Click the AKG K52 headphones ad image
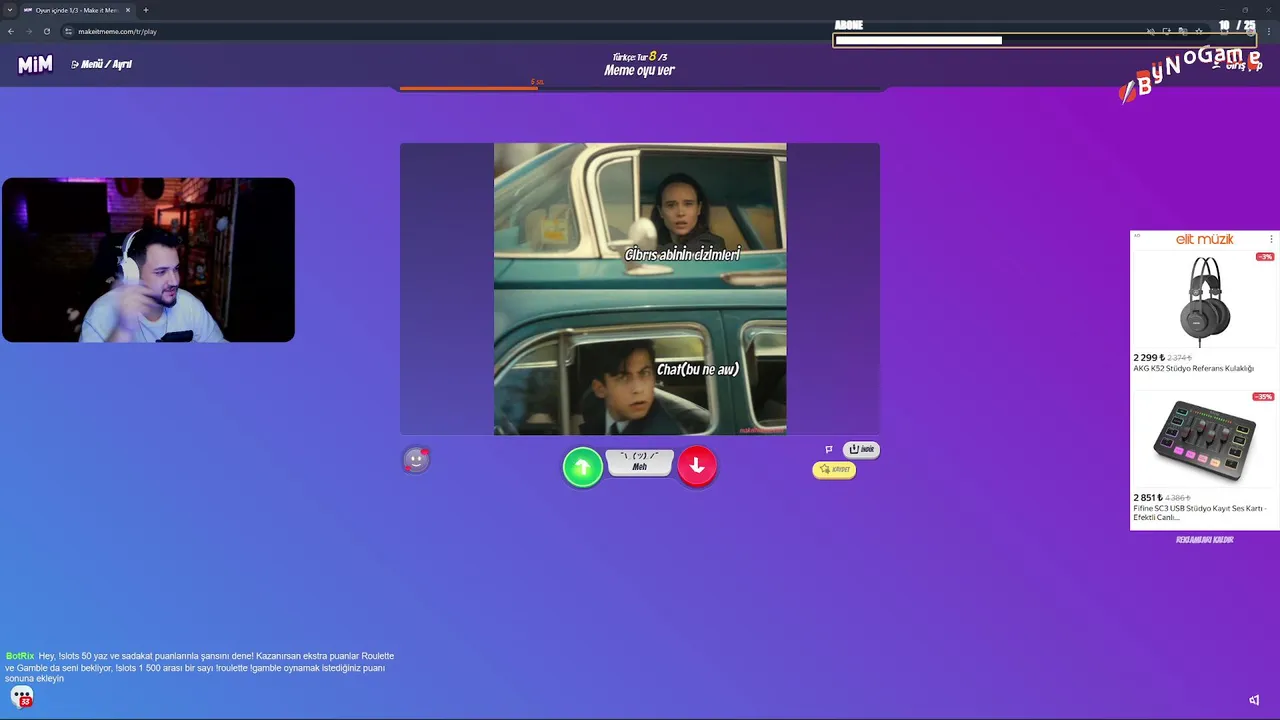This screenshot has height=720, width=1280. click(1204, 300)
